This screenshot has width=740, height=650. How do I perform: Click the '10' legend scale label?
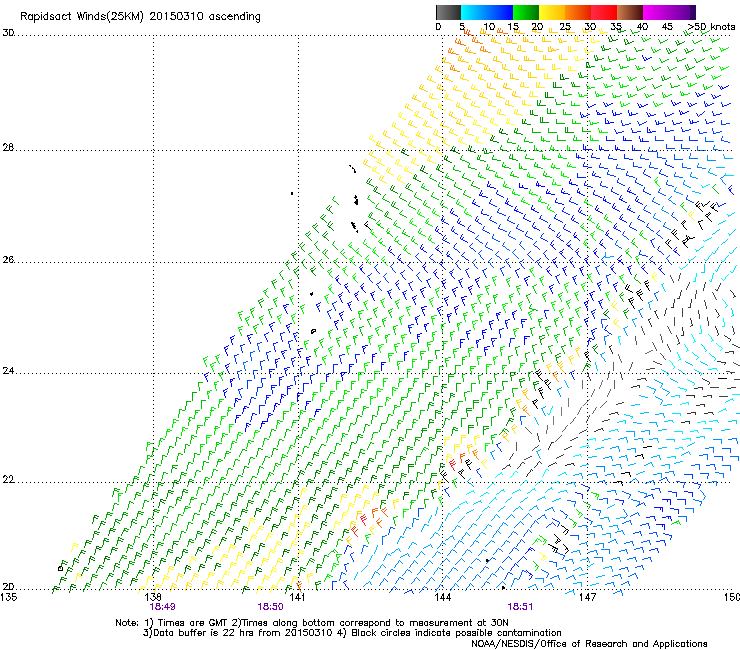click(489, 27)
